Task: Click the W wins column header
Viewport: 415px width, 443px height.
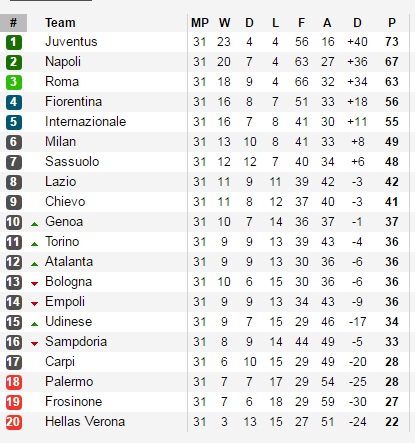Action: point(224,23)
